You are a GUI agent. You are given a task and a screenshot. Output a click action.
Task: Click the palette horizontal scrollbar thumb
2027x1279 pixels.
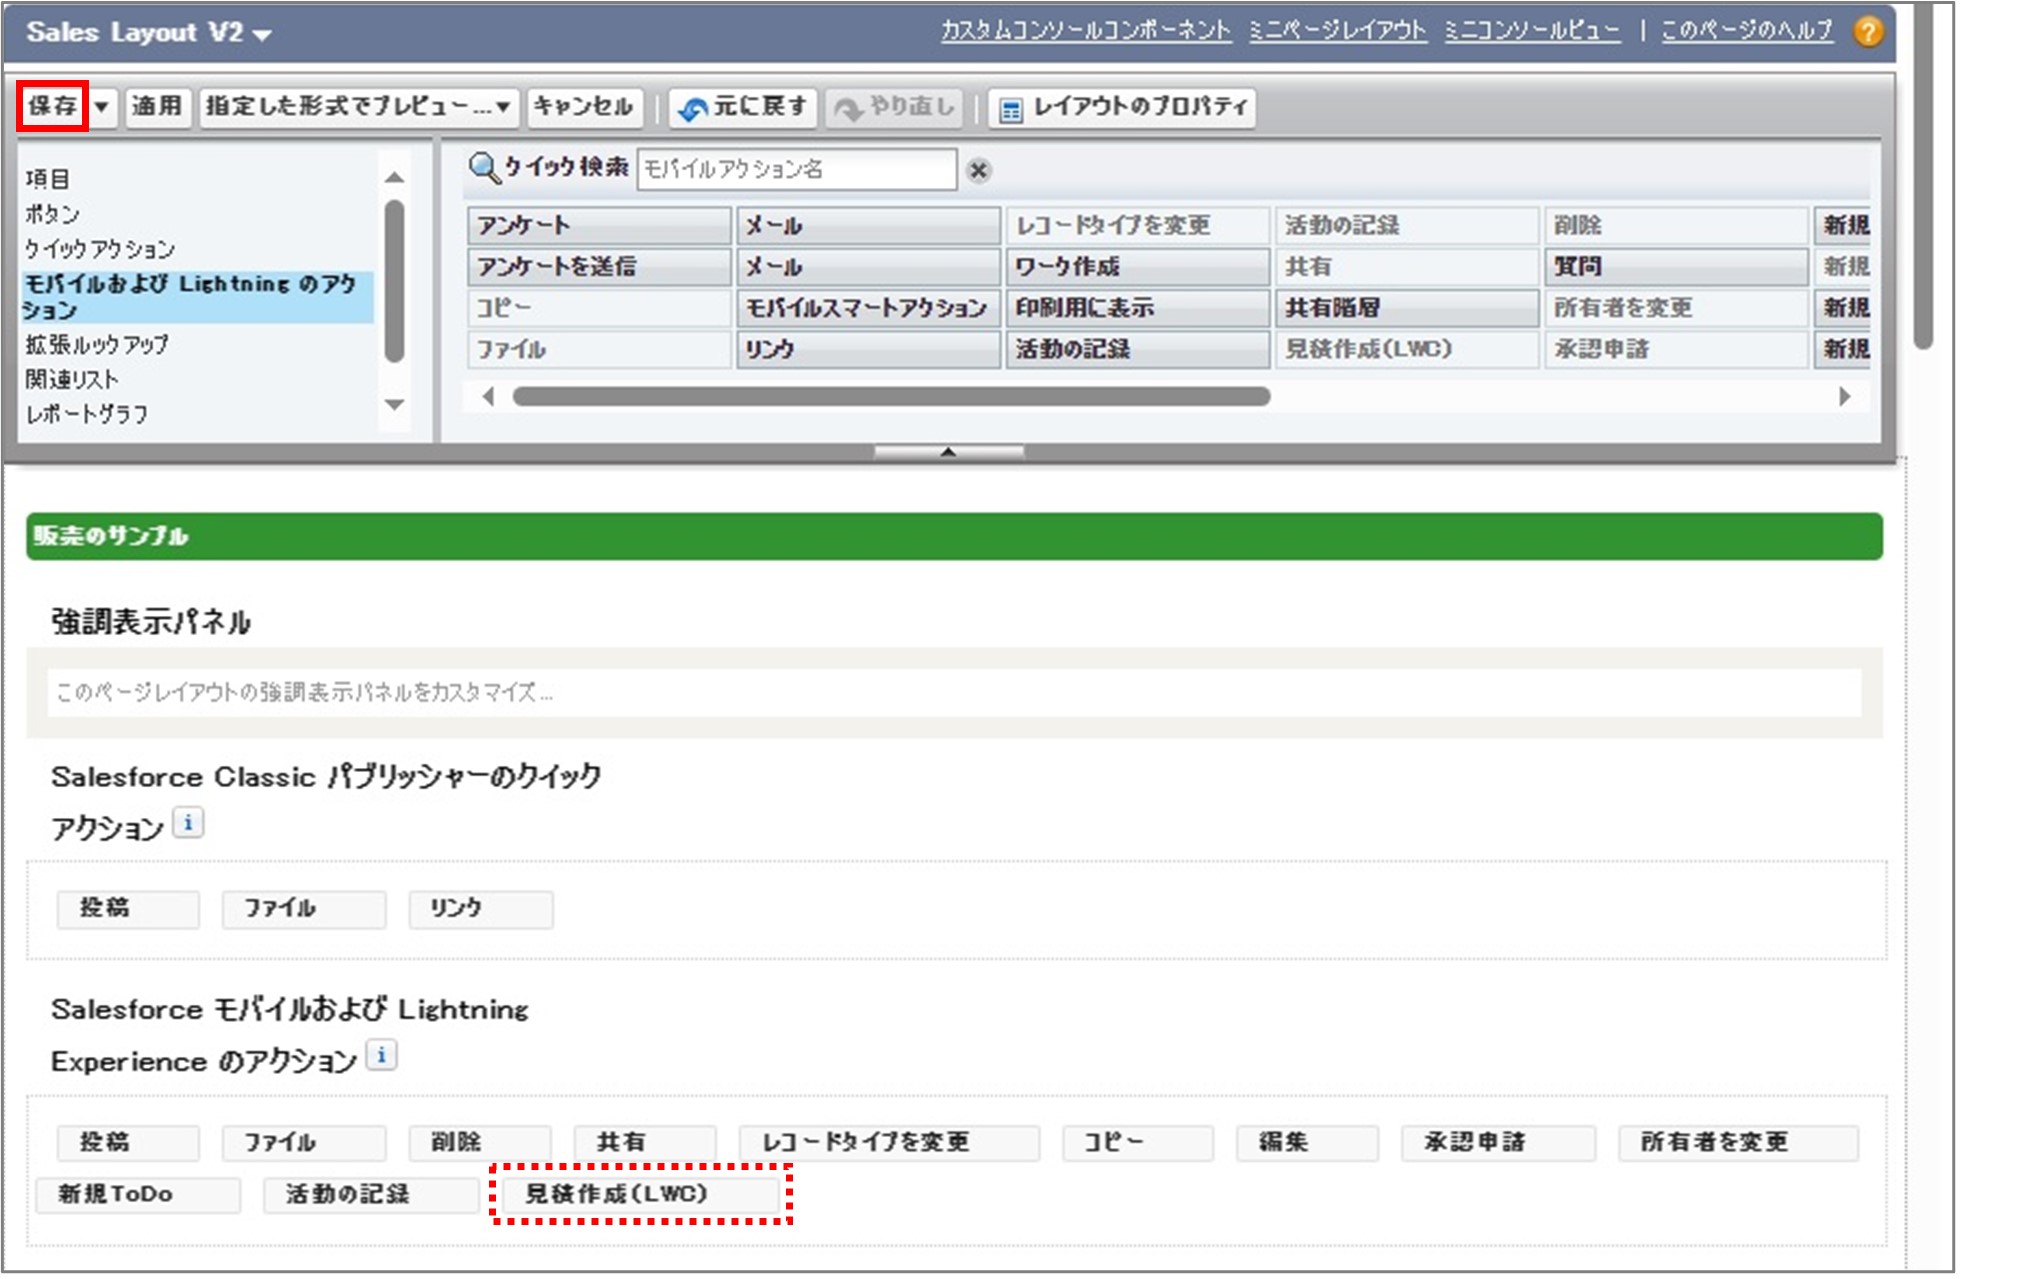[x=891, y=396]
